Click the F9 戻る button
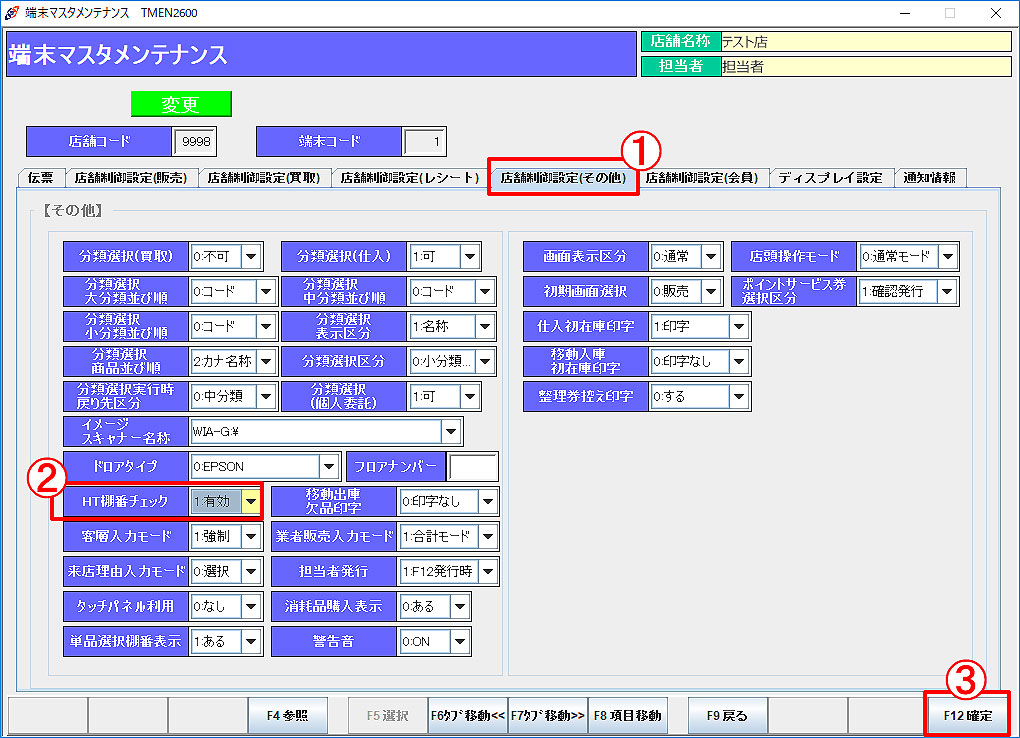 pos(727,716)
